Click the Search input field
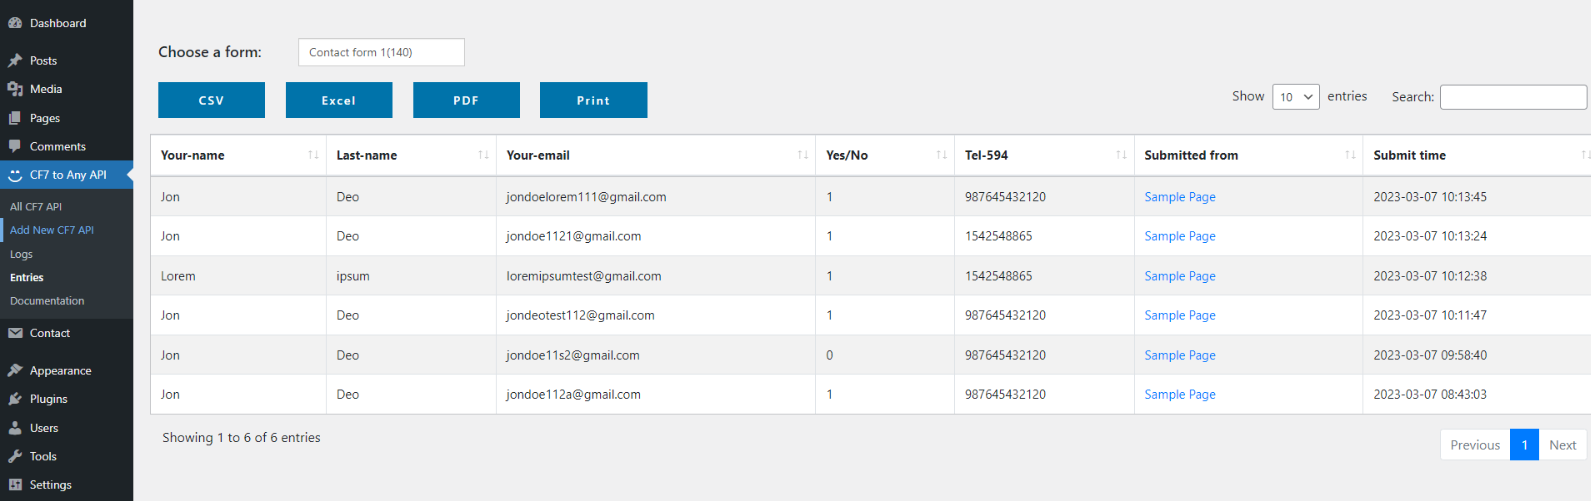The image size is (1591, 501). [1512, 97]
